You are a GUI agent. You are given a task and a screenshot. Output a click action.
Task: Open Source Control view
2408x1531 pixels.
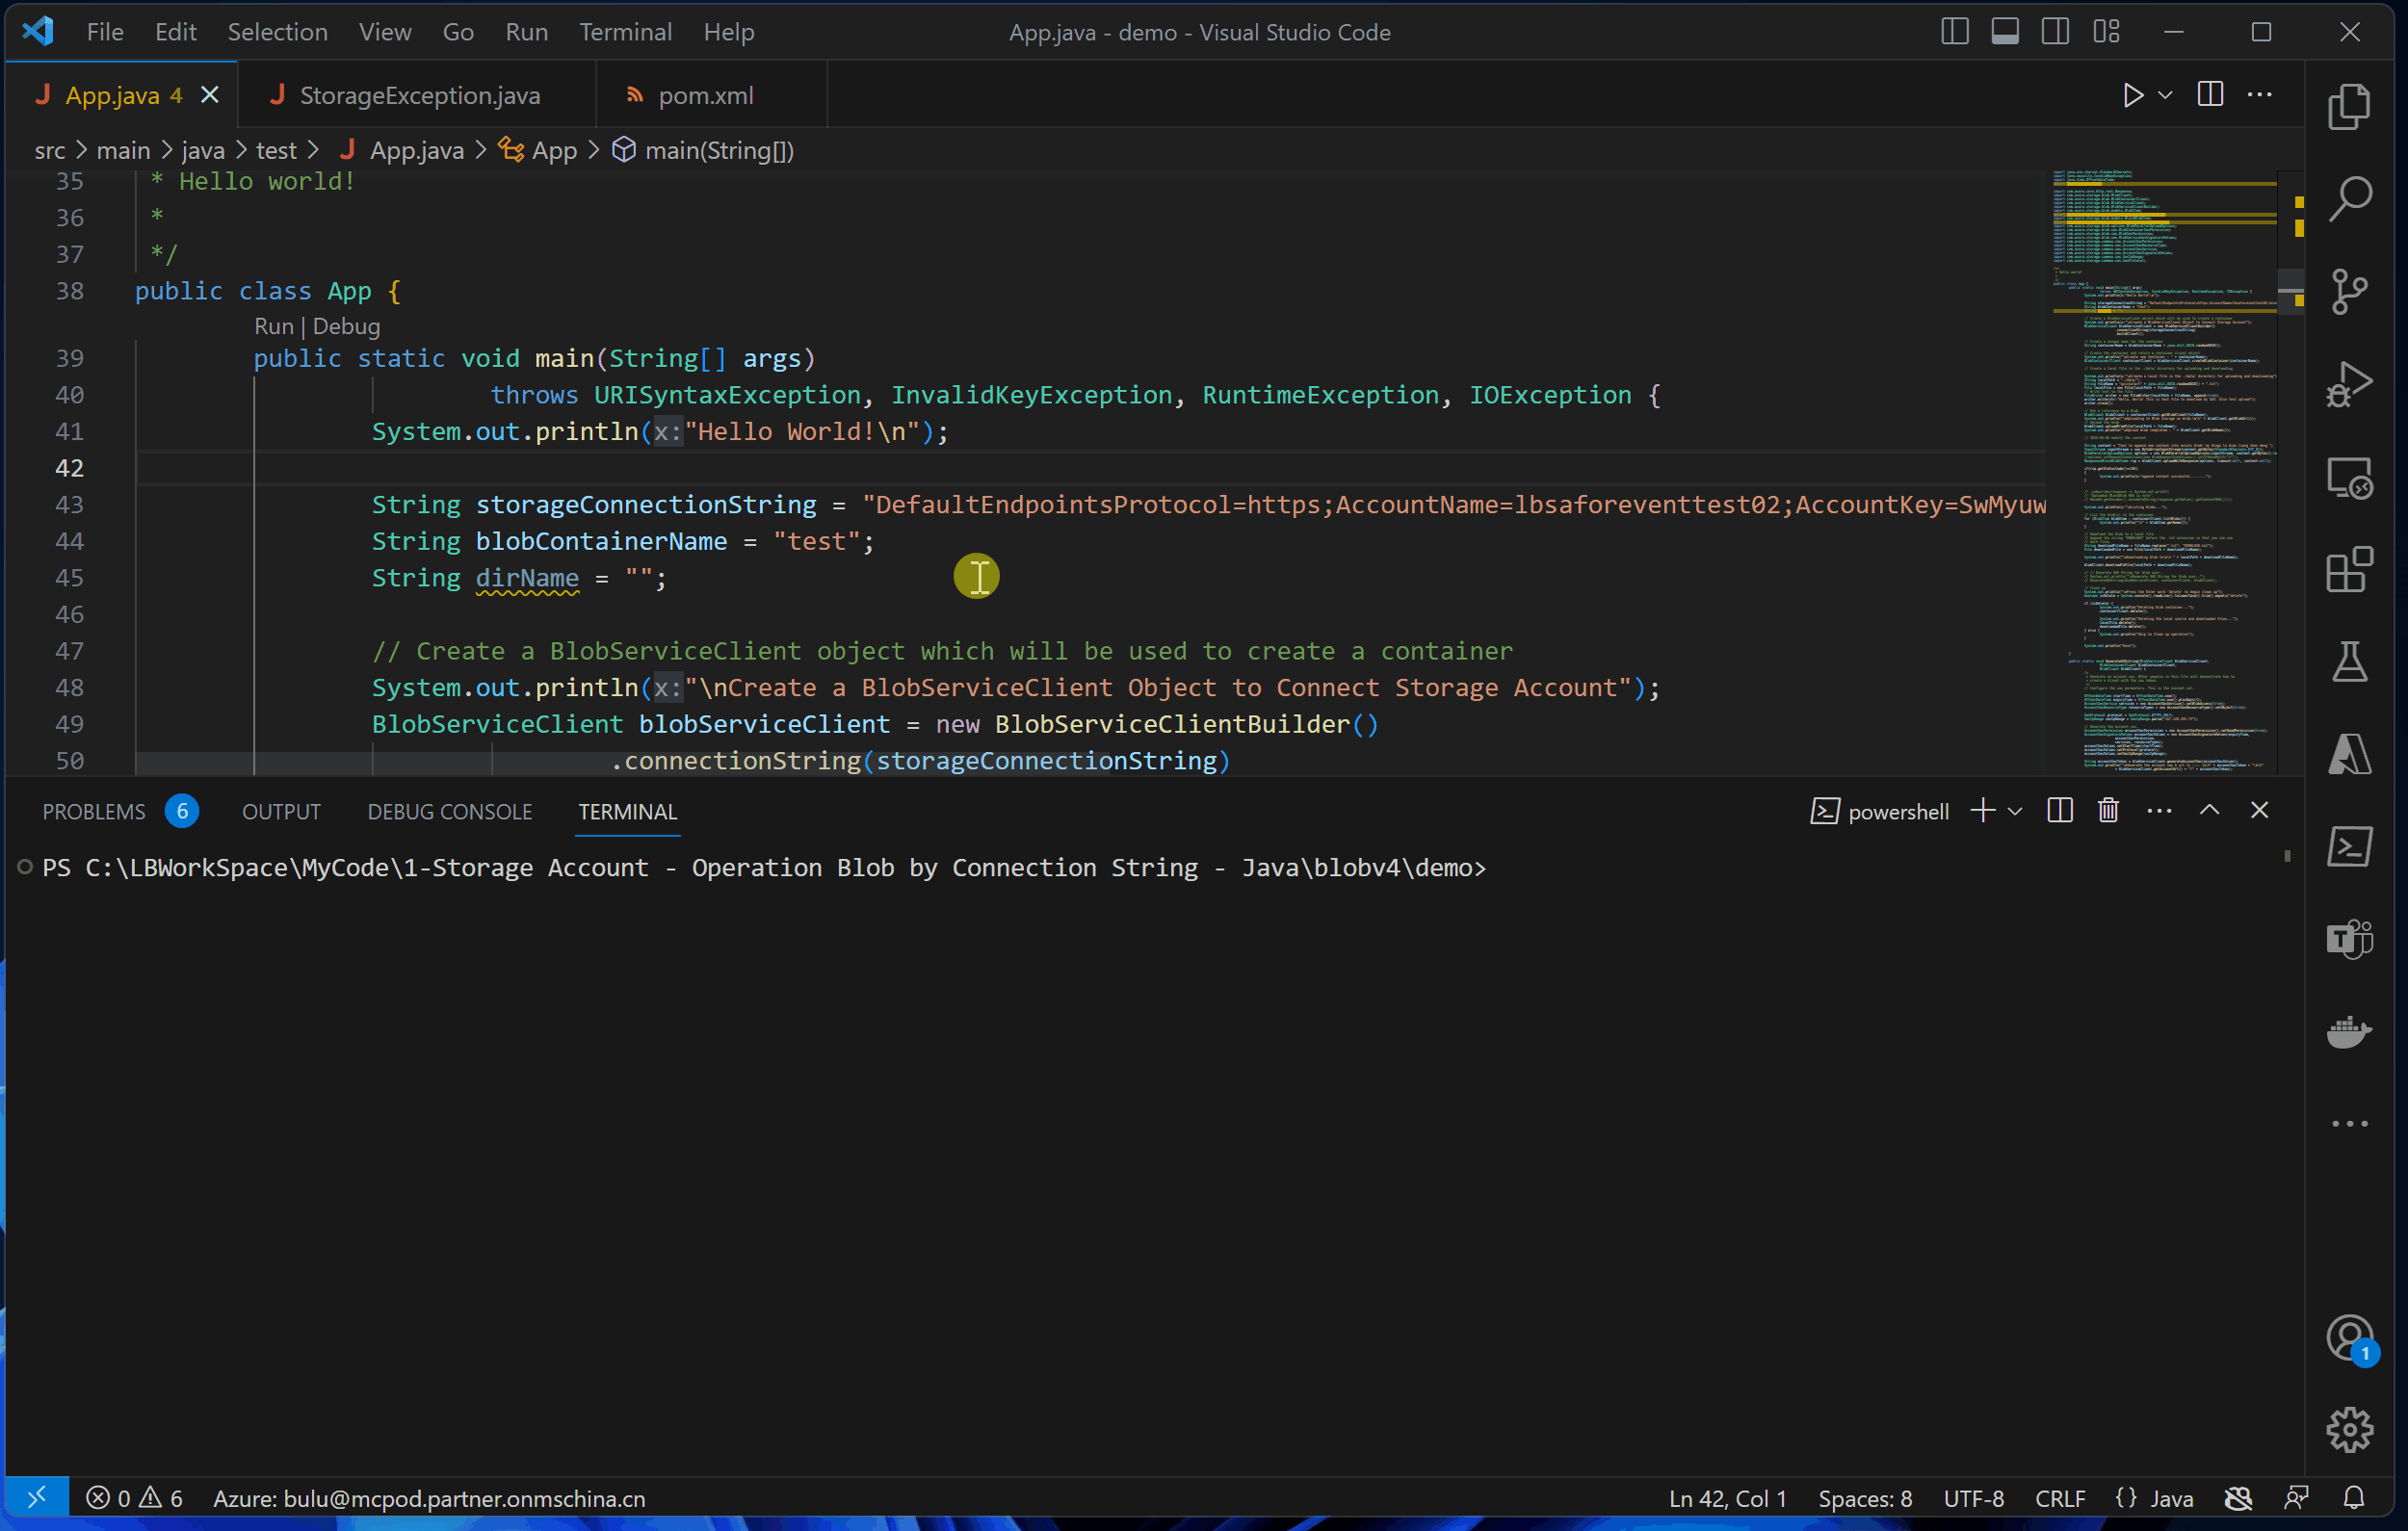coord(2349,292)
